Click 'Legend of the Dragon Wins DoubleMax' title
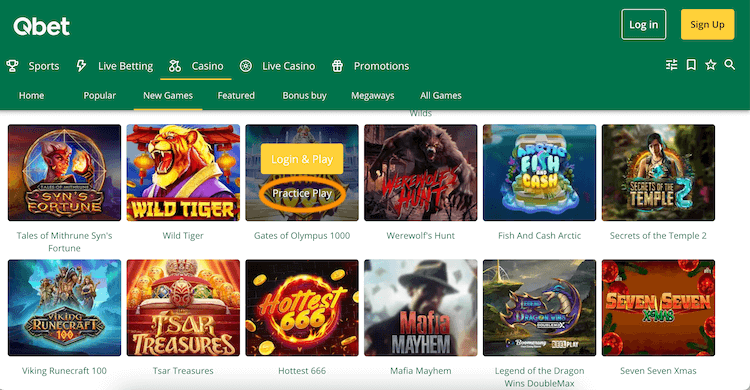Screen dimensions: 750x390 pos(540,377)
